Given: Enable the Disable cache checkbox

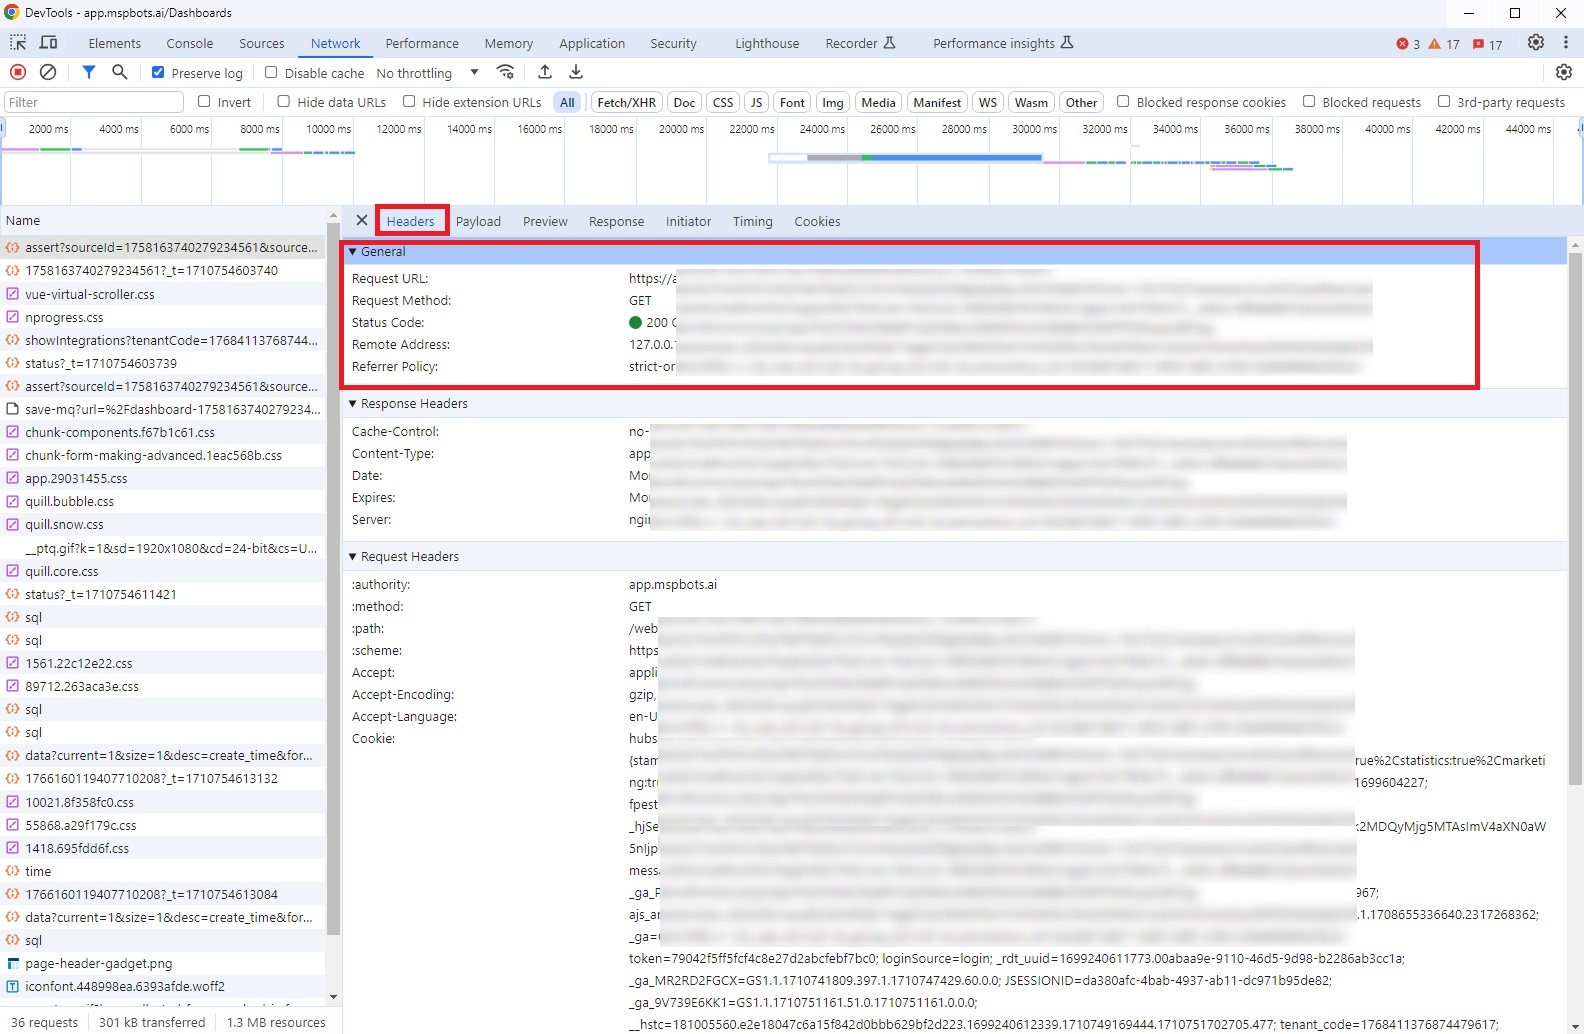Looking at the screenshot, I should pos(271,72).
